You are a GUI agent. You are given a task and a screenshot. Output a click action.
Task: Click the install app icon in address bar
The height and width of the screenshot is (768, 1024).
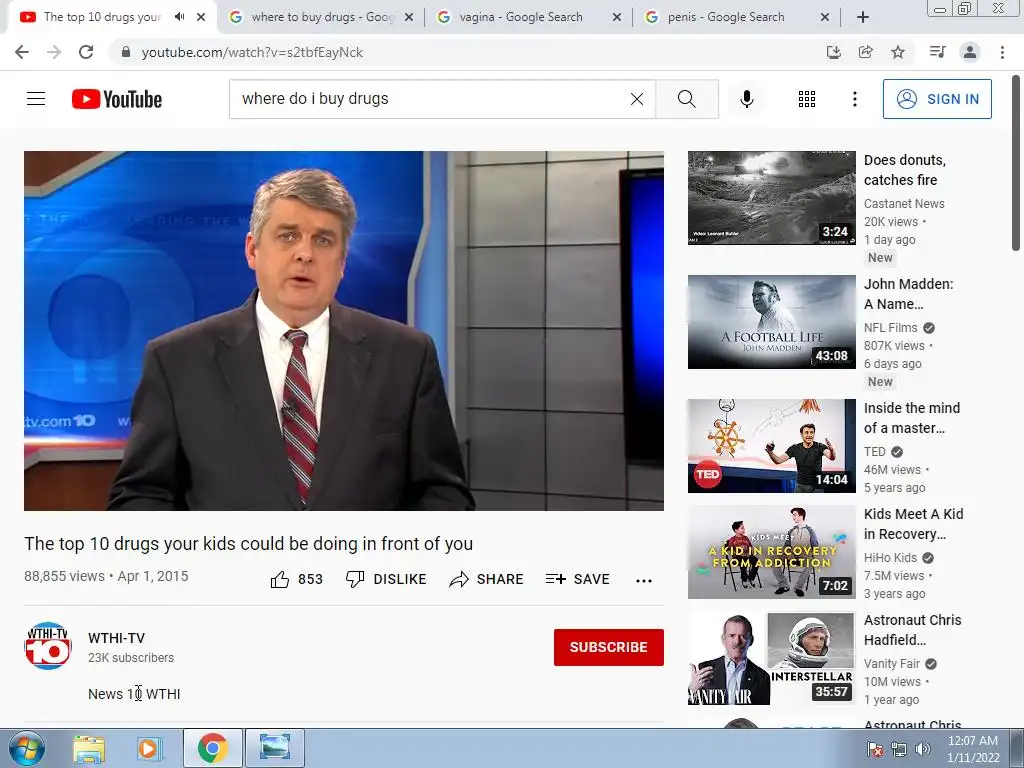click(833, 52)
